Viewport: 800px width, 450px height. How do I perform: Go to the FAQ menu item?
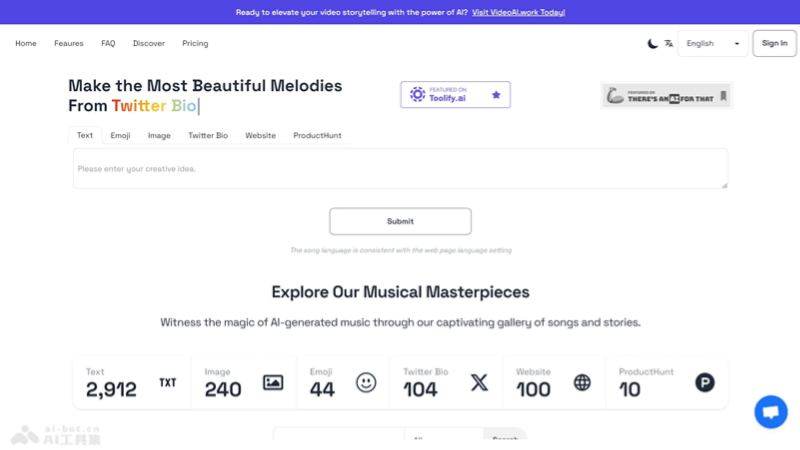(x=108, y=44)
